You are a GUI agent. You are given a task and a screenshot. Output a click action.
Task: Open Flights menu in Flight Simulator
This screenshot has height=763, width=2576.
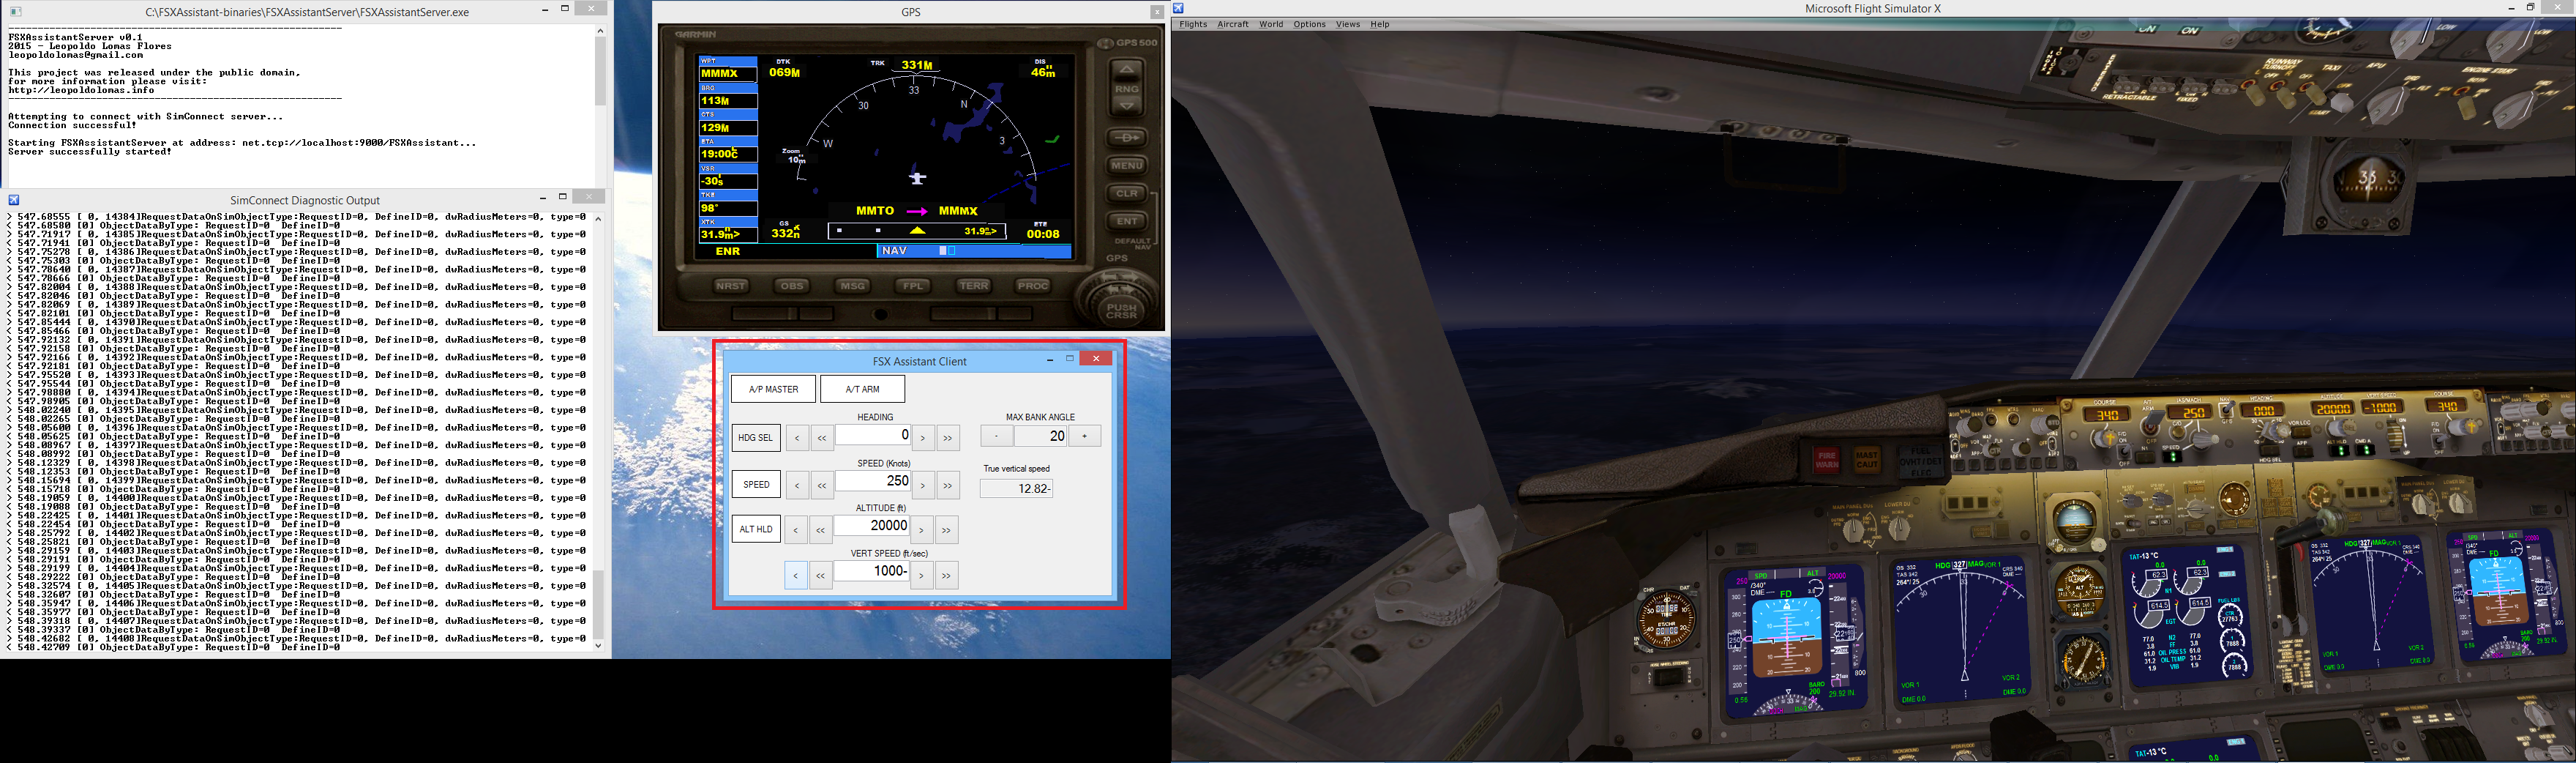[1193, 24]
